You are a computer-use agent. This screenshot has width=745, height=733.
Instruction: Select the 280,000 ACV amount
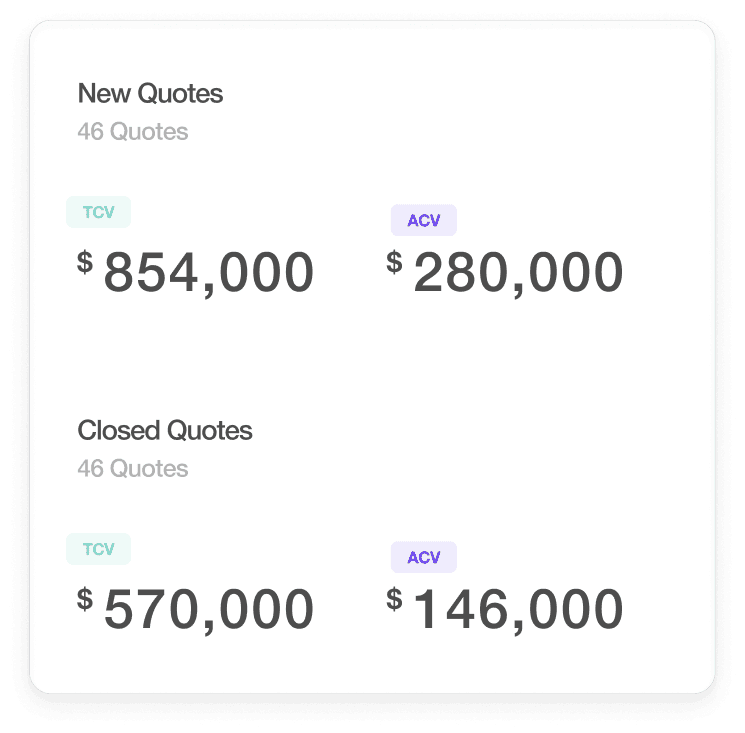pos(518,274)
